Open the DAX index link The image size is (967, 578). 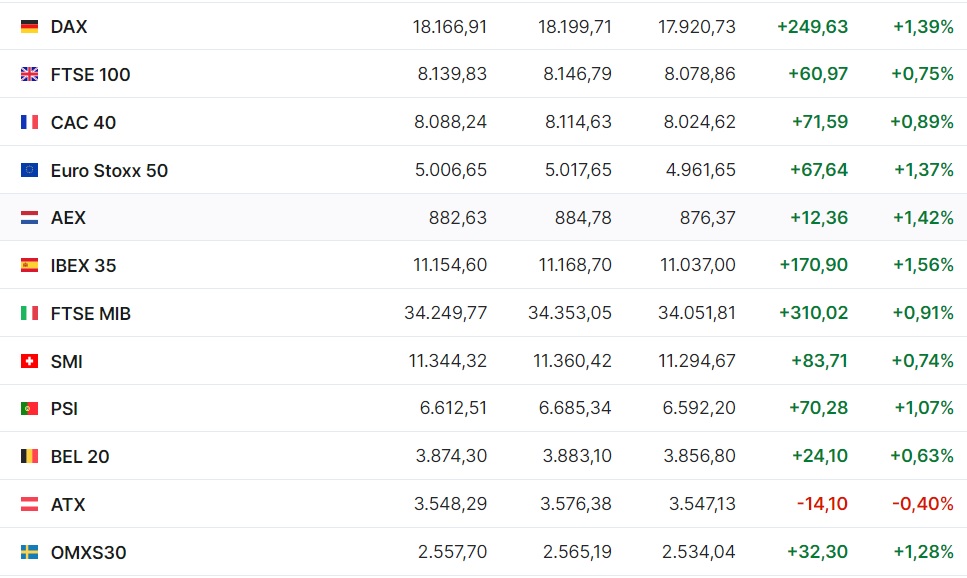tap(68, 27)
